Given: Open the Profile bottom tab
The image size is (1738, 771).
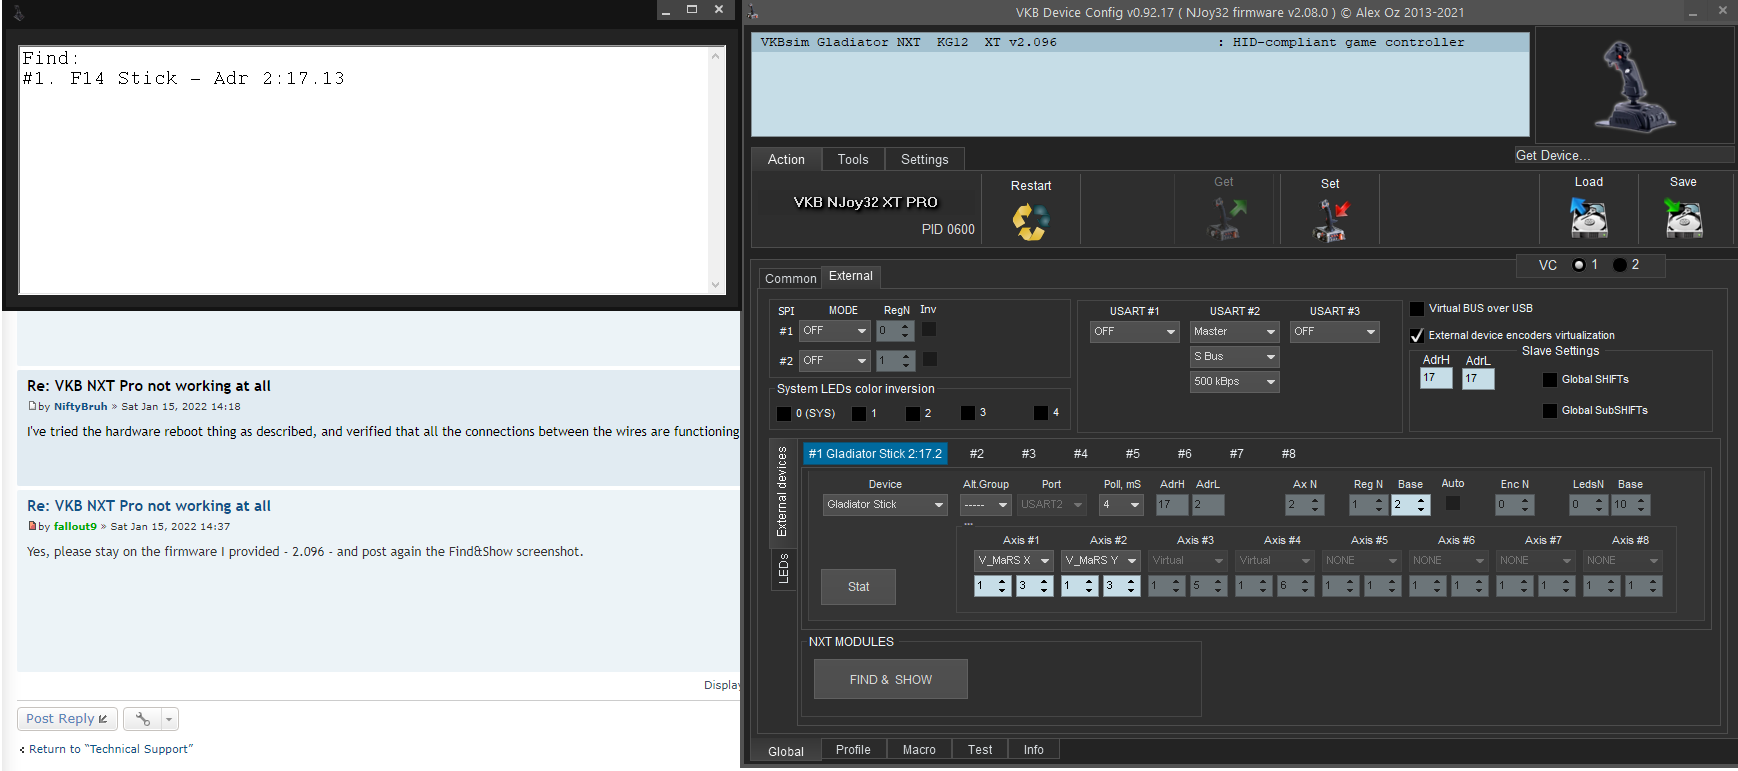Looking at the screenshot, I should (x=853, y=750).
